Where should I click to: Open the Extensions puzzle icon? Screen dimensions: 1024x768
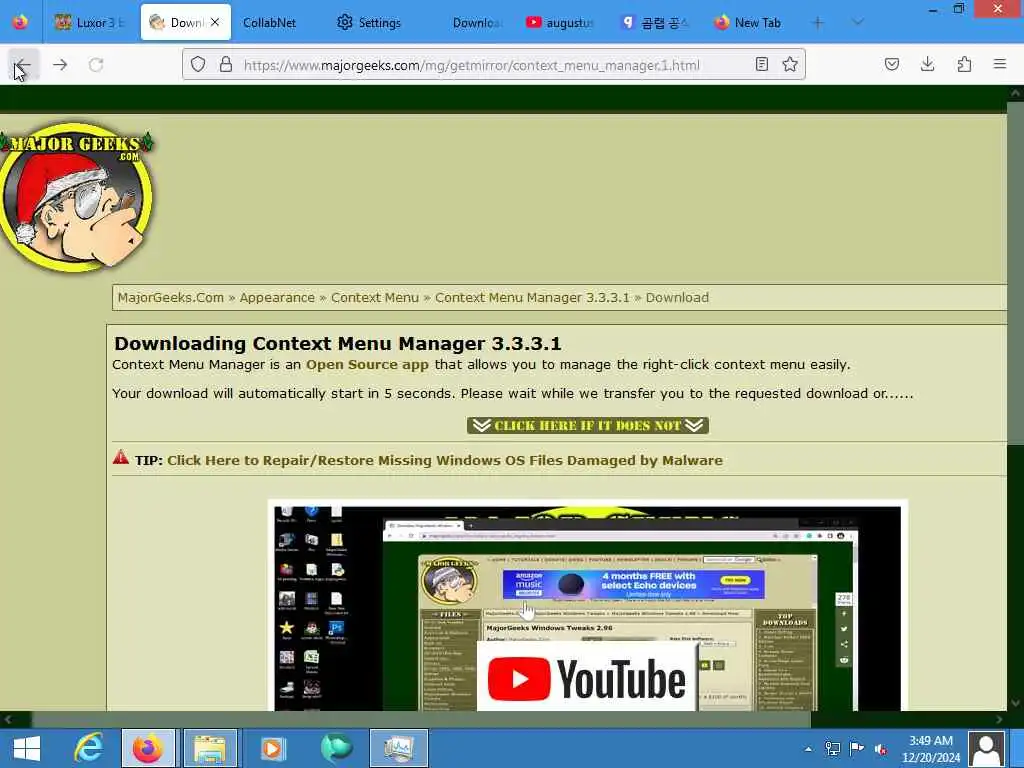(964, 64)
